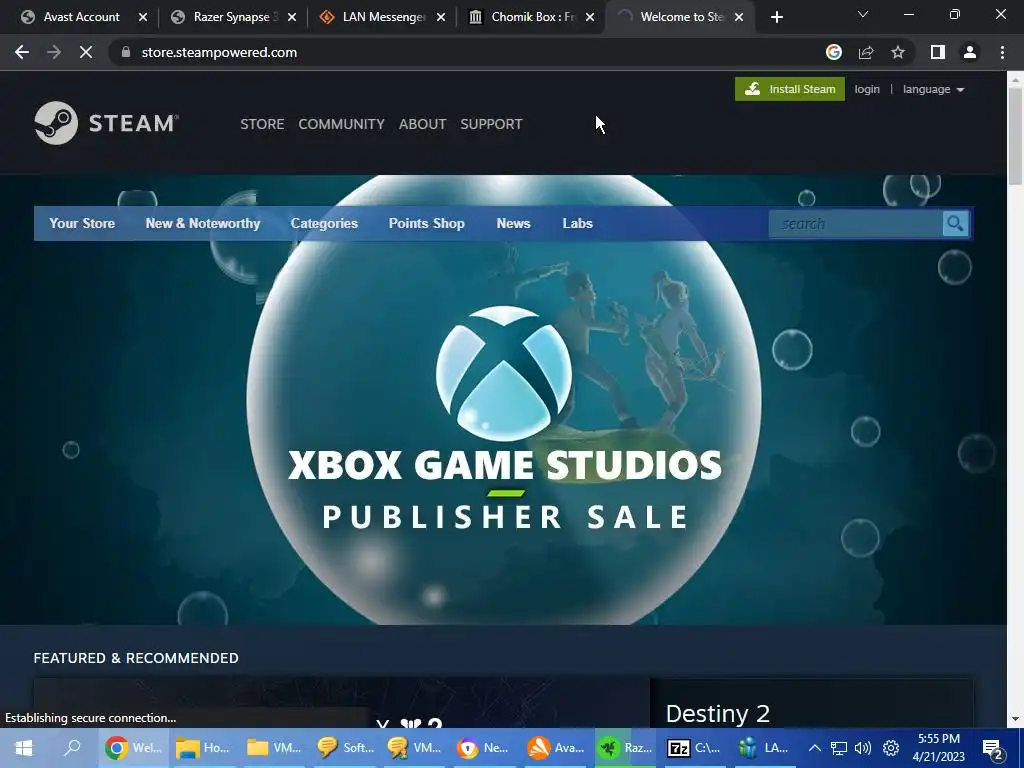
Task: Open the File Explorer Ho... taskbar item
Action: [x=203, y=748]
